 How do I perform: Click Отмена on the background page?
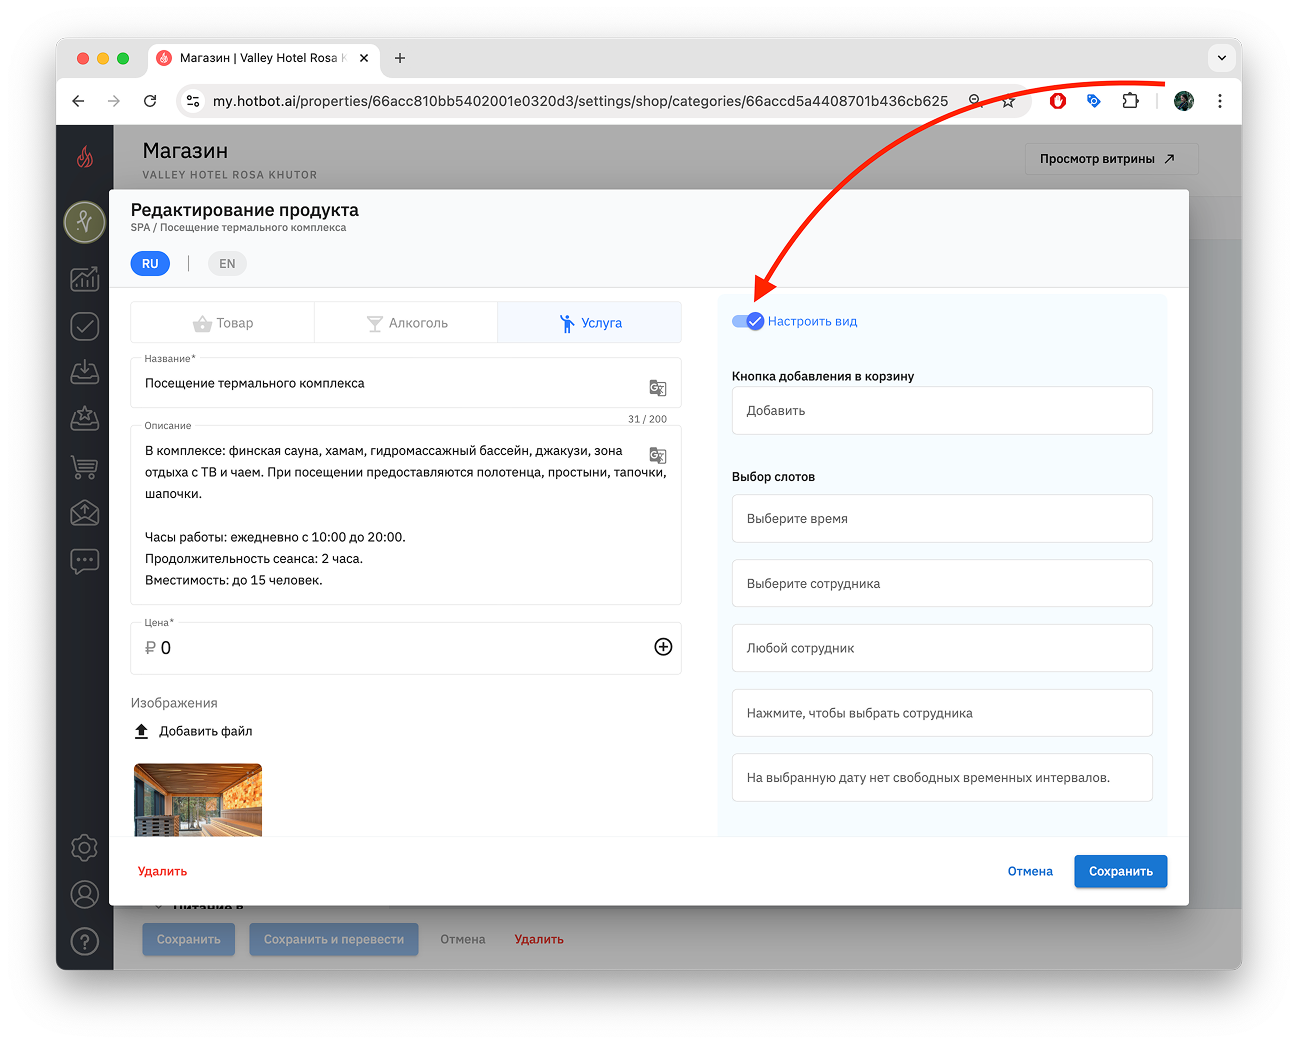click(463, 939)
